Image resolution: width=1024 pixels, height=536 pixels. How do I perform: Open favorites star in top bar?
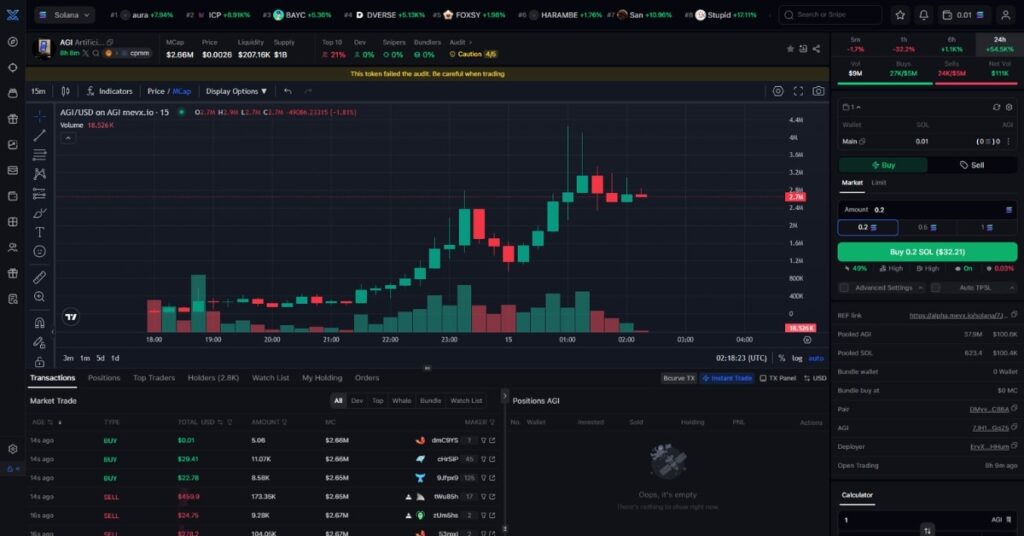(900, 15)
